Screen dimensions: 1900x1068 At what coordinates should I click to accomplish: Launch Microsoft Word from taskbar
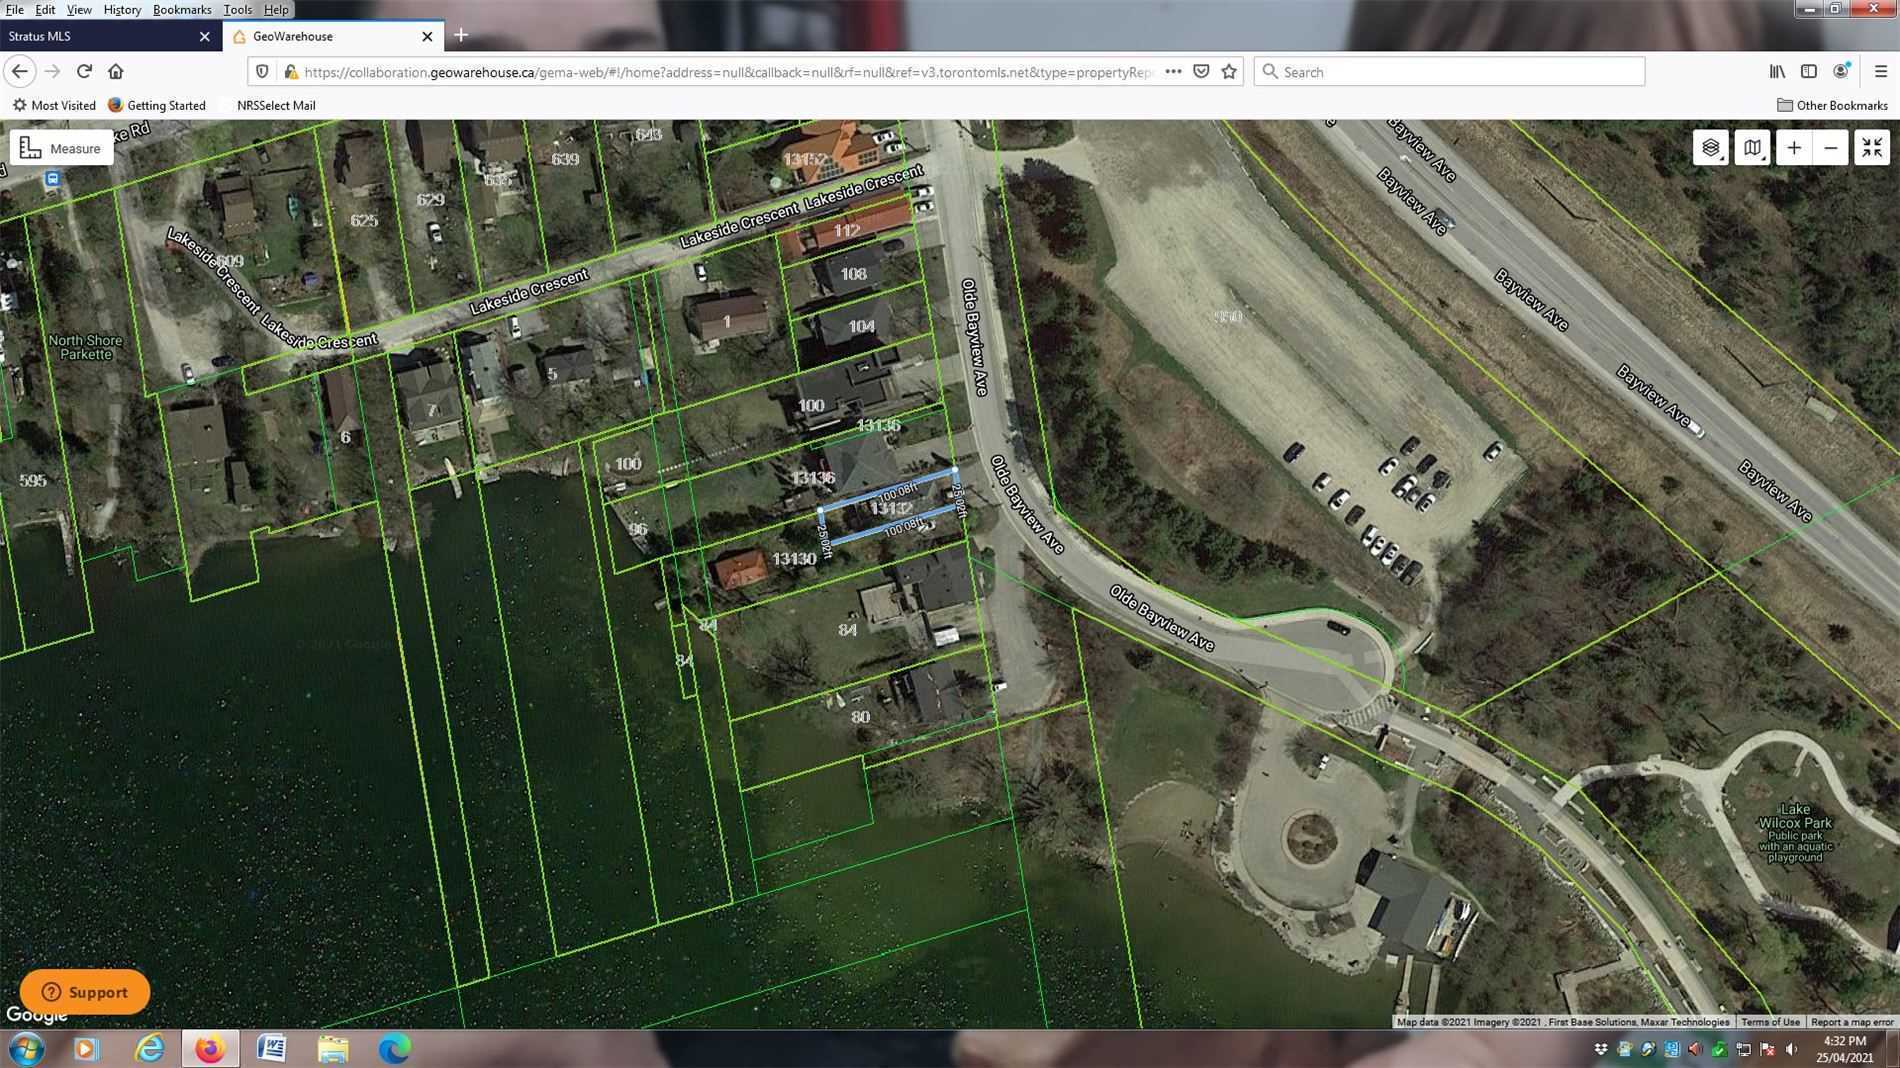point(271,1048)
